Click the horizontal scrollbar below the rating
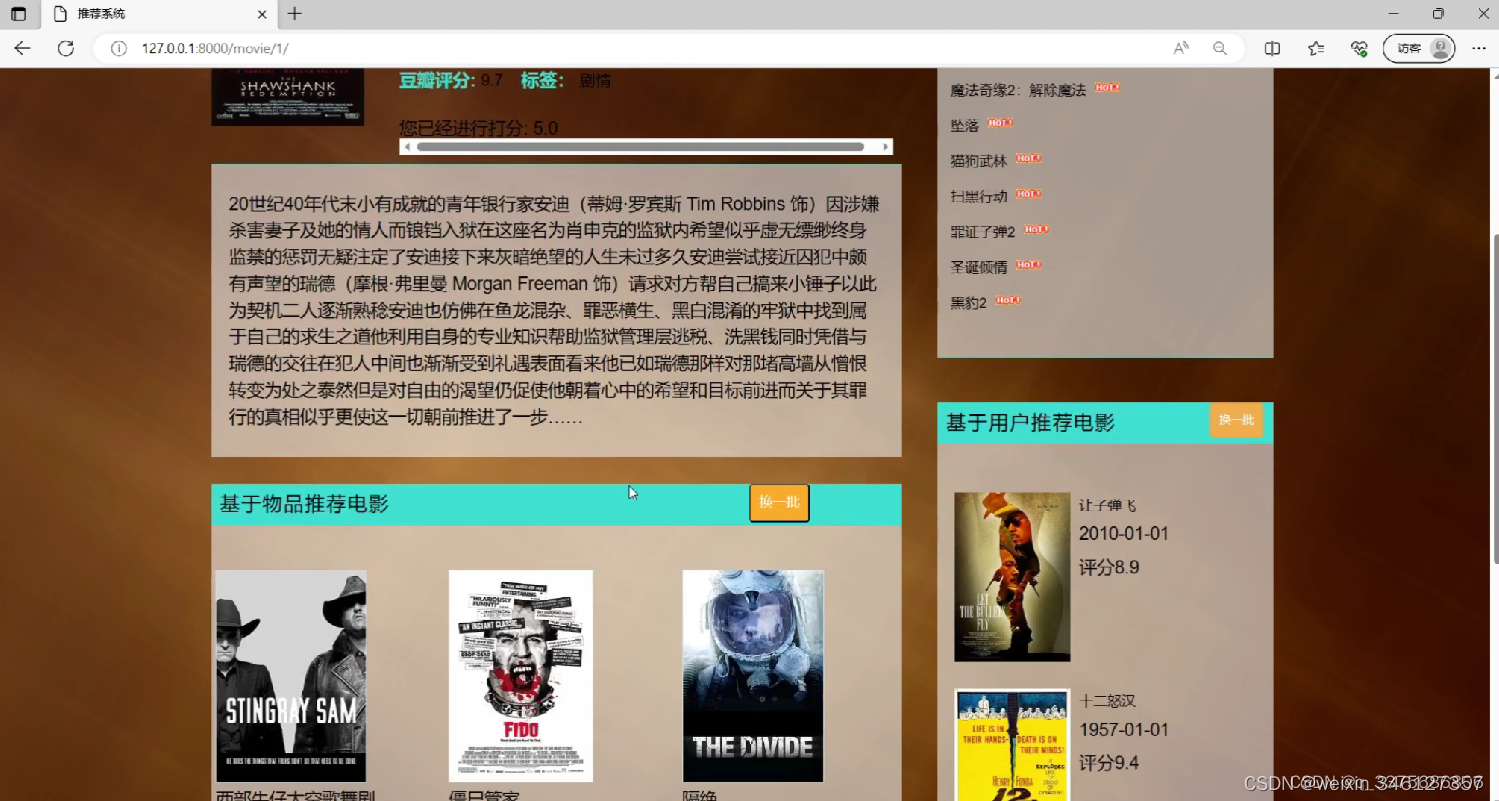 [645, 146]
